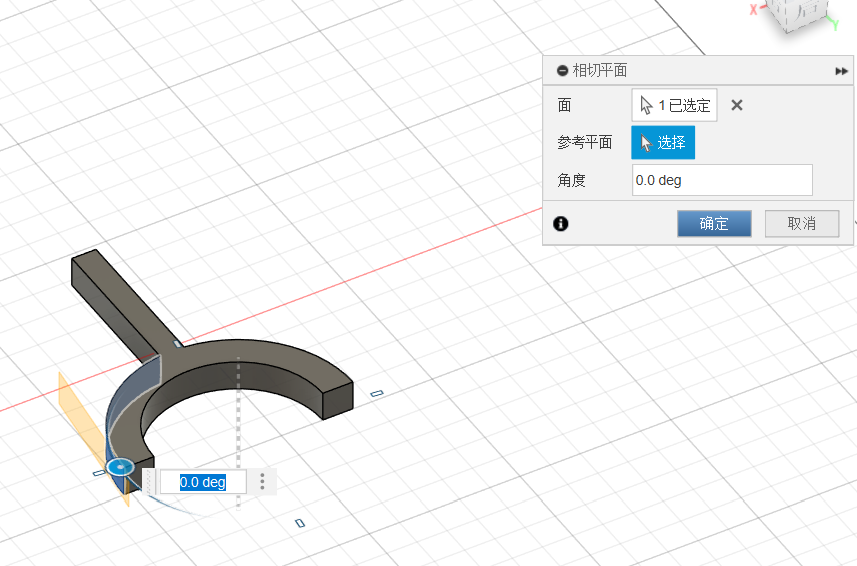Image resolution: width=857 pixels, height=566 pixels.
Task: Click the in-canvas 0.0 deg field
Action: point(203,482)
